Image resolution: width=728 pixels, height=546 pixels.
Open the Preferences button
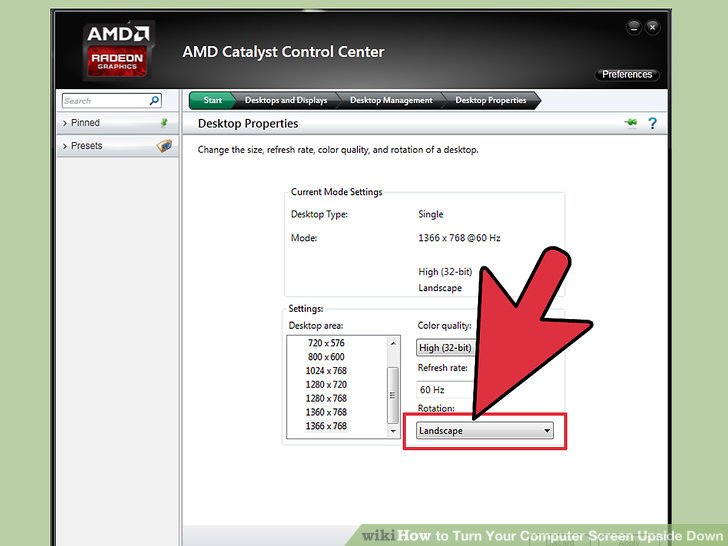click(x=627, y=74)
